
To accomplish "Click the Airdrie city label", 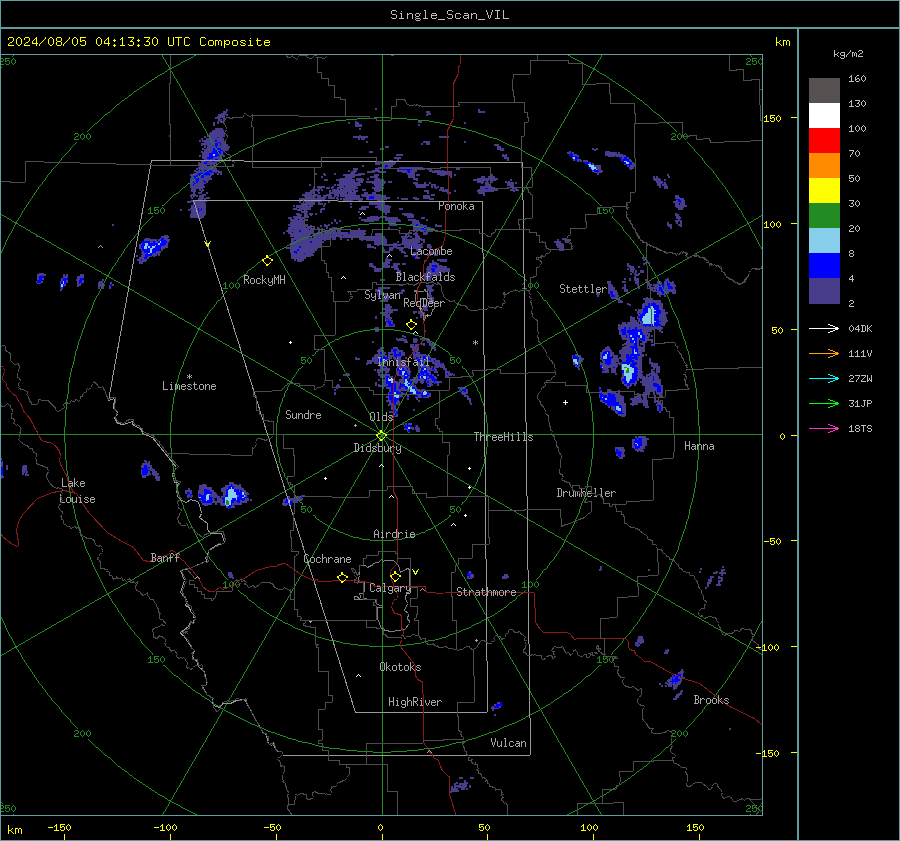I will coord(394,534).
